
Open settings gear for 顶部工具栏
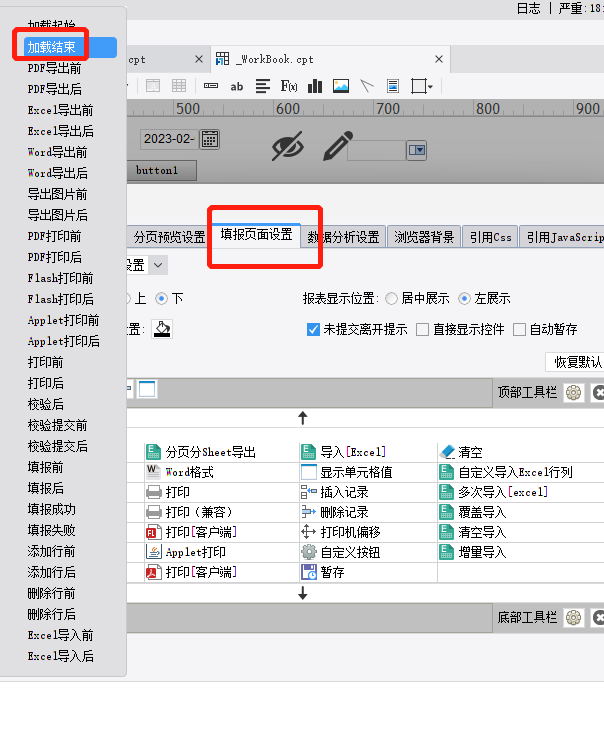pos(573,393)
